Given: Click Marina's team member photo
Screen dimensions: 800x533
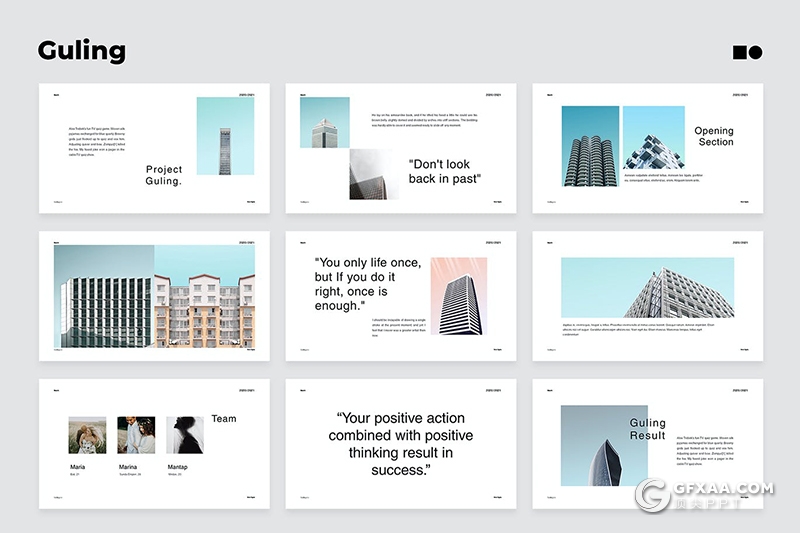Looking at the screenshot, I should [x=136, y=436].
